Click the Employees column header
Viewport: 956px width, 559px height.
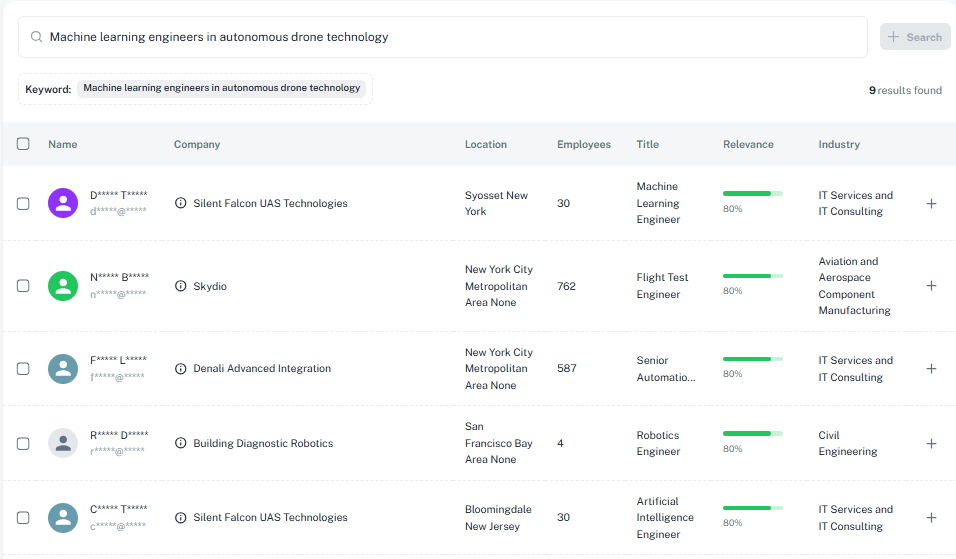tap(583, 144)
